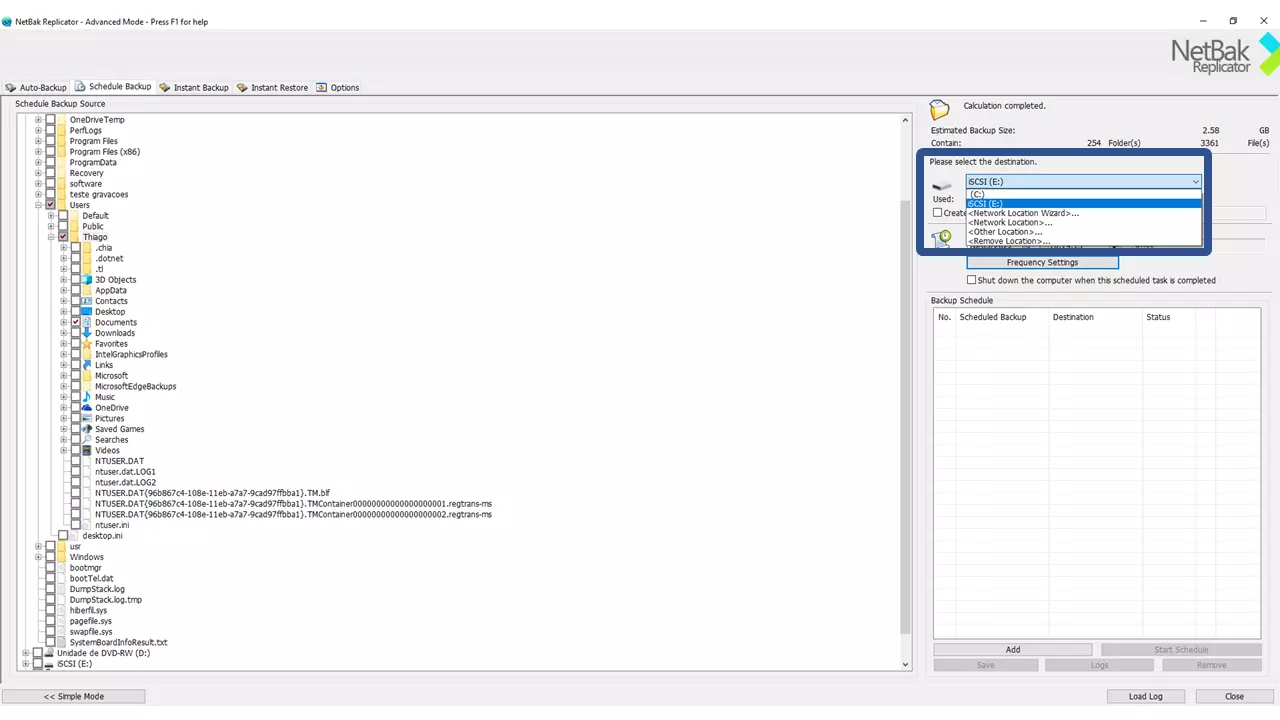Click the Videos film icon

(x=87, y=451)
